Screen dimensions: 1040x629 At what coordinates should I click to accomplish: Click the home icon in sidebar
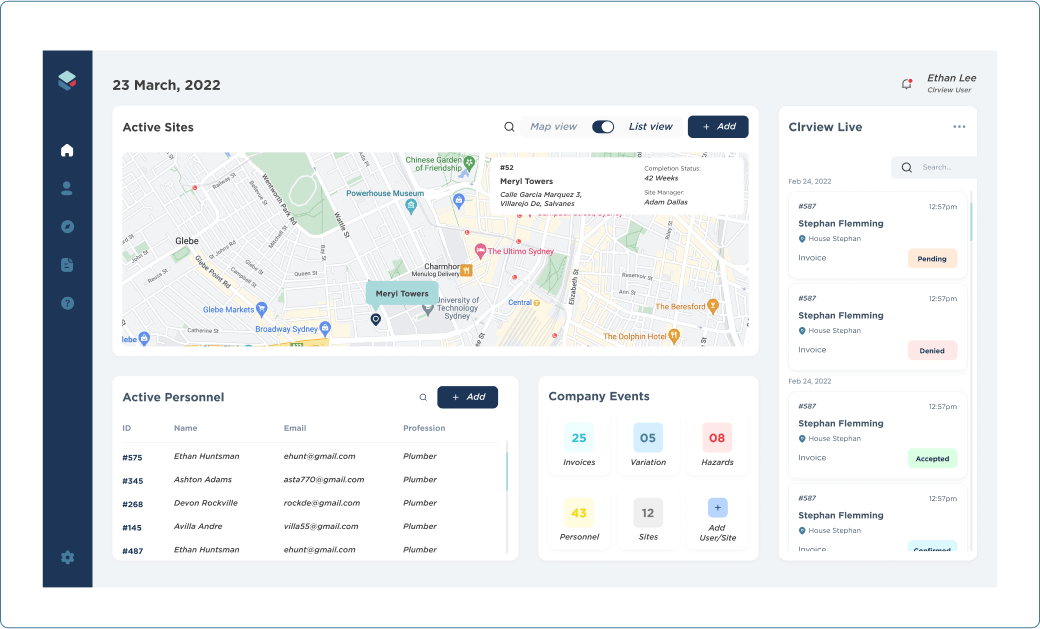click(x=67, y=151)
